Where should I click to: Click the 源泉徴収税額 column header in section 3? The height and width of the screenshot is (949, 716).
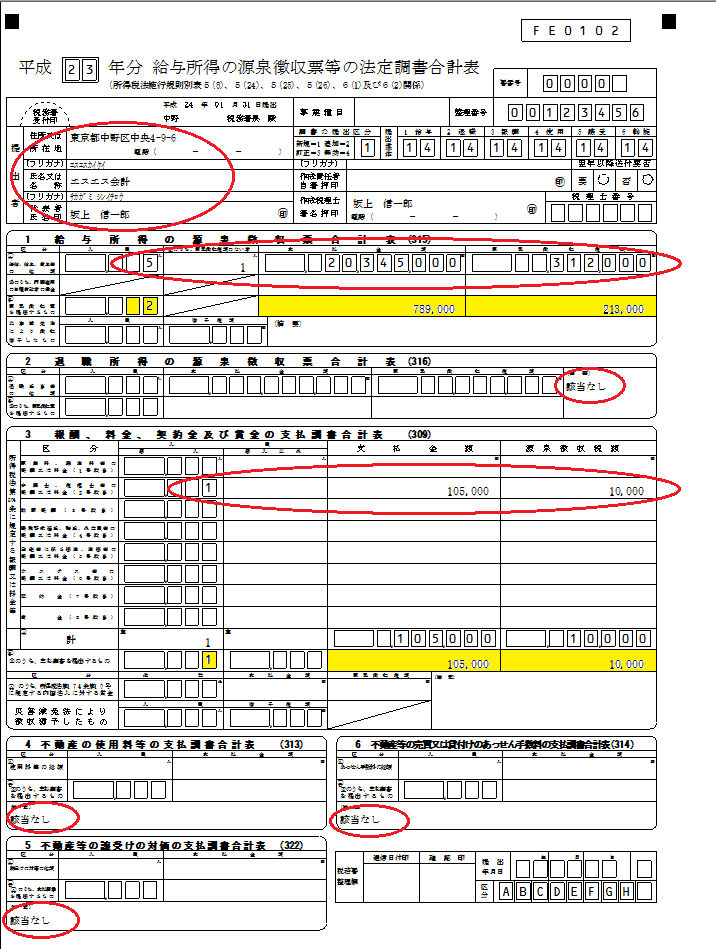[572, 448]
